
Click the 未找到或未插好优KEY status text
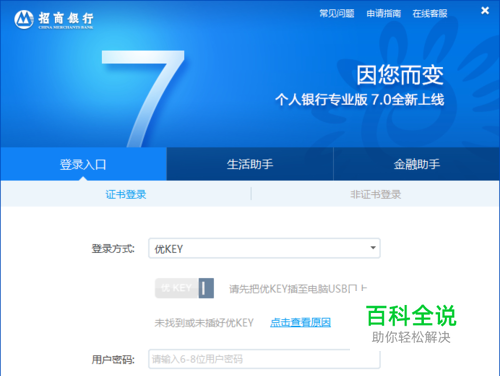point(204,323)
